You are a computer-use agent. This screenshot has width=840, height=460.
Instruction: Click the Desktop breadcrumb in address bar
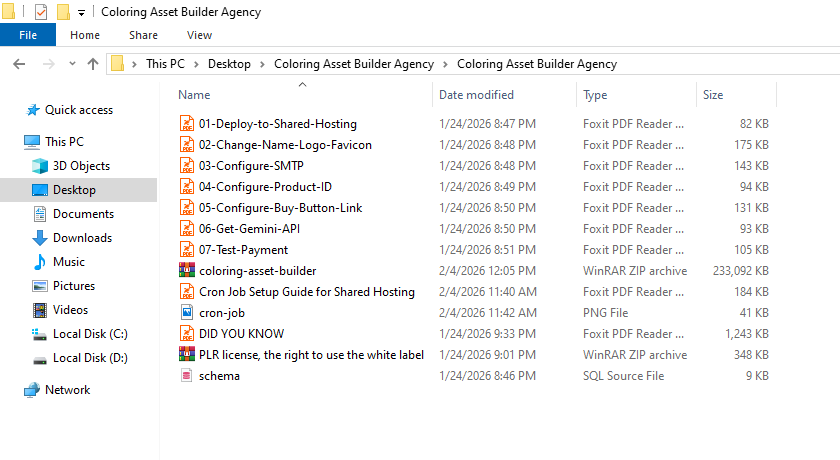point(229,64)
